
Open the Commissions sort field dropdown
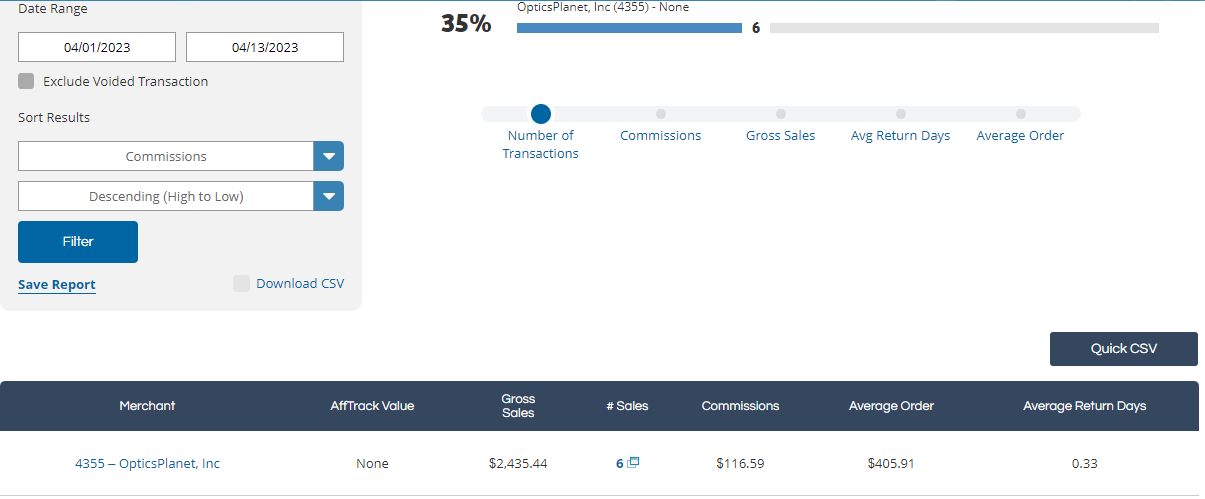click(181, 156)
